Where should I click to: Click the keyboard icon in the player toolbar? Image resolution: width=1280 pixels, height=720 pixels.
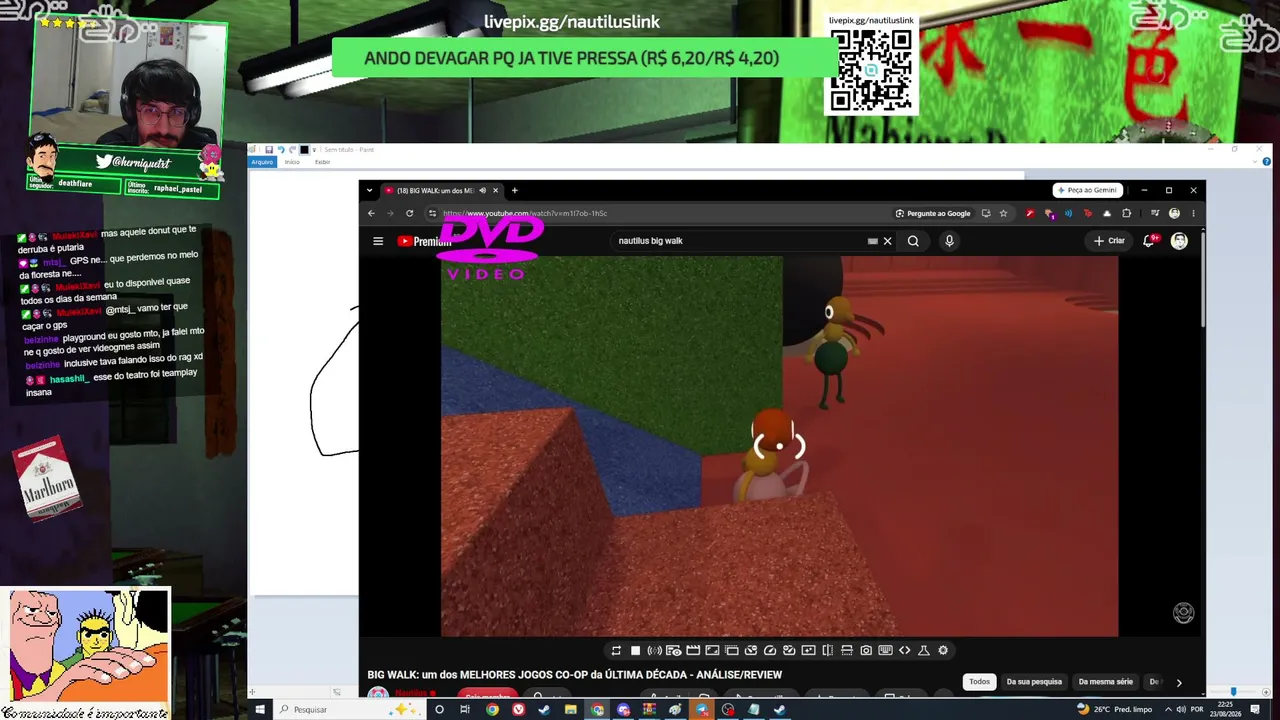pos(885,651)
